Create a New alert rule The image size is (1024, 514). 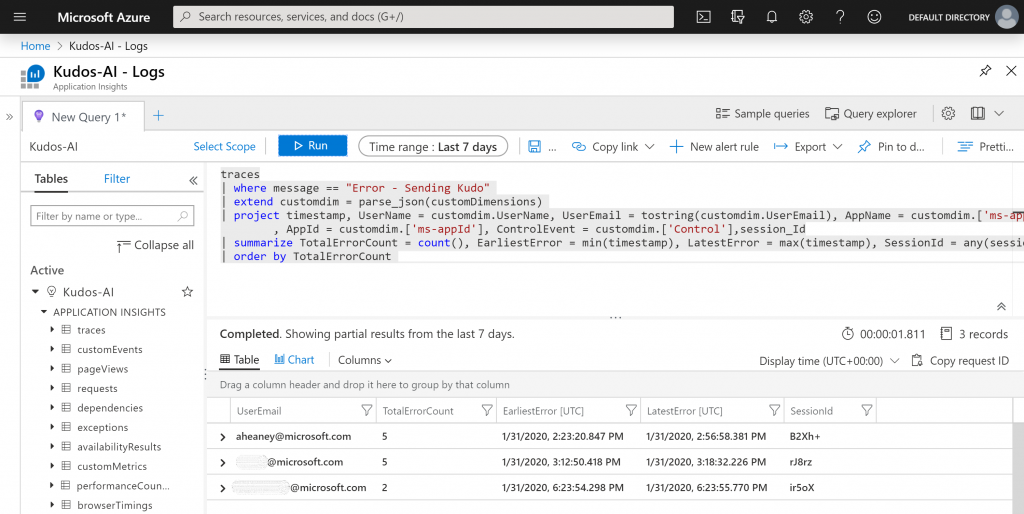(714, 146)
